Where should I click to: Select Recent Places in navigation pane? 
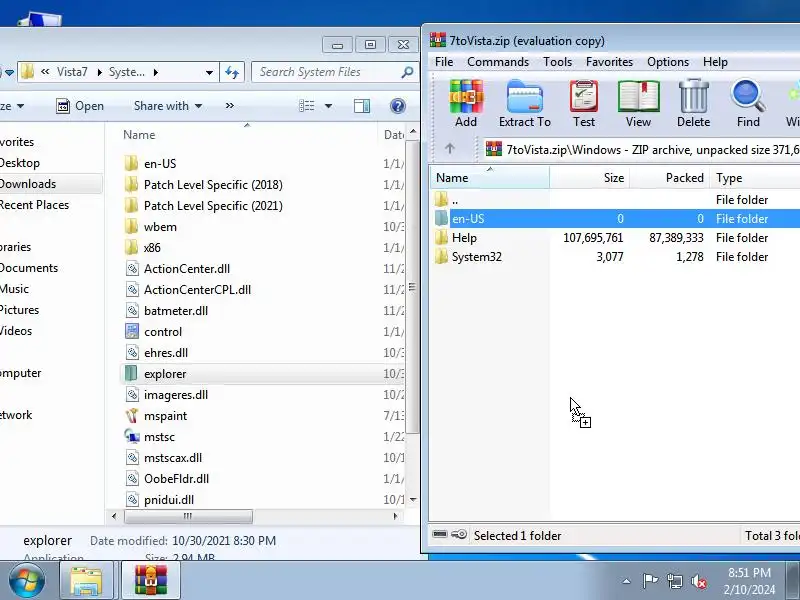(x=34, y=205)
